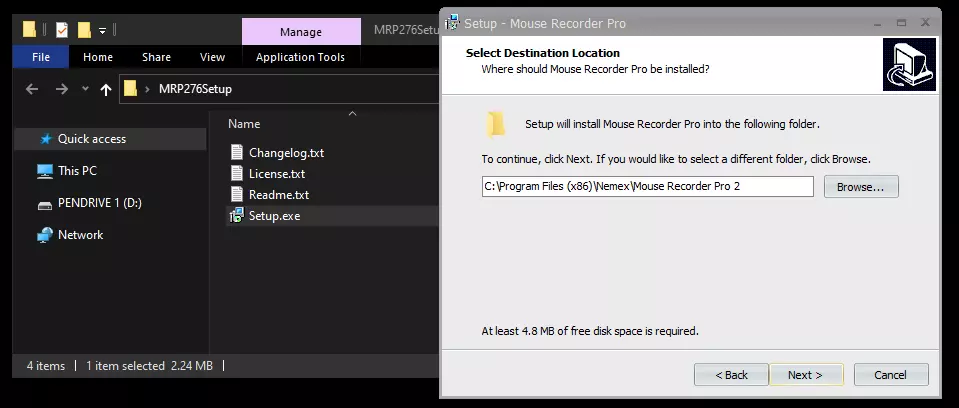Click the Setup.exe installer icon

236,215
